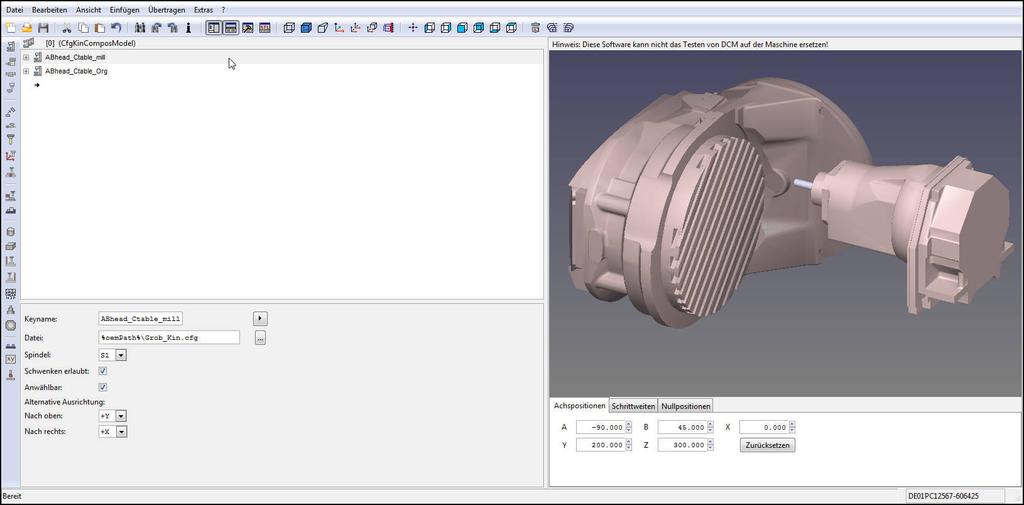Click the arrow button next to Keyname
The width and height of the screenshot is (1024, 505).
[x=260, y=319]
